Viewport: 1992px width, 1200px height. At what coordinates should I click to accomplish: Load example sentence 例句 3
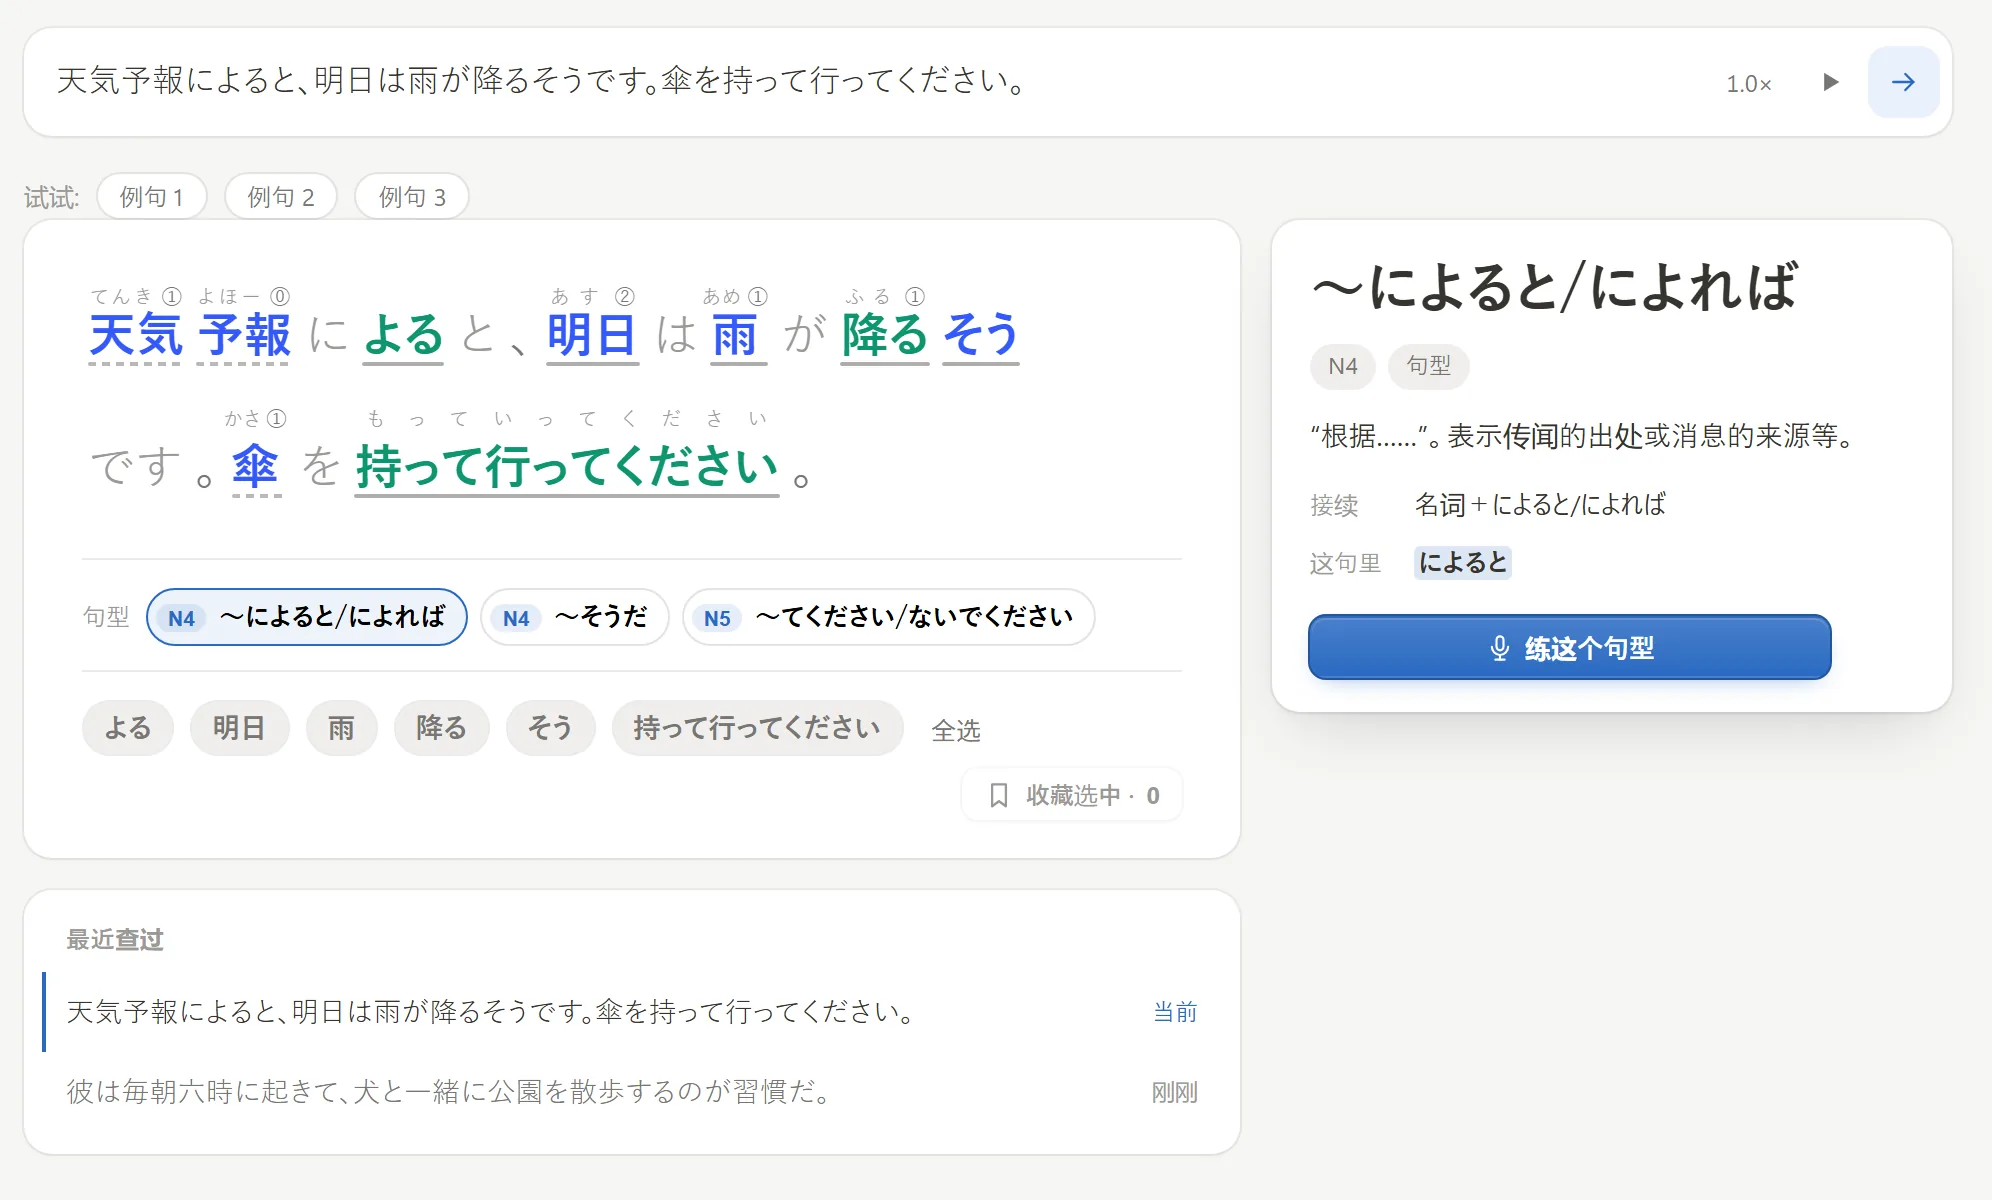click(x=412, y=197)
